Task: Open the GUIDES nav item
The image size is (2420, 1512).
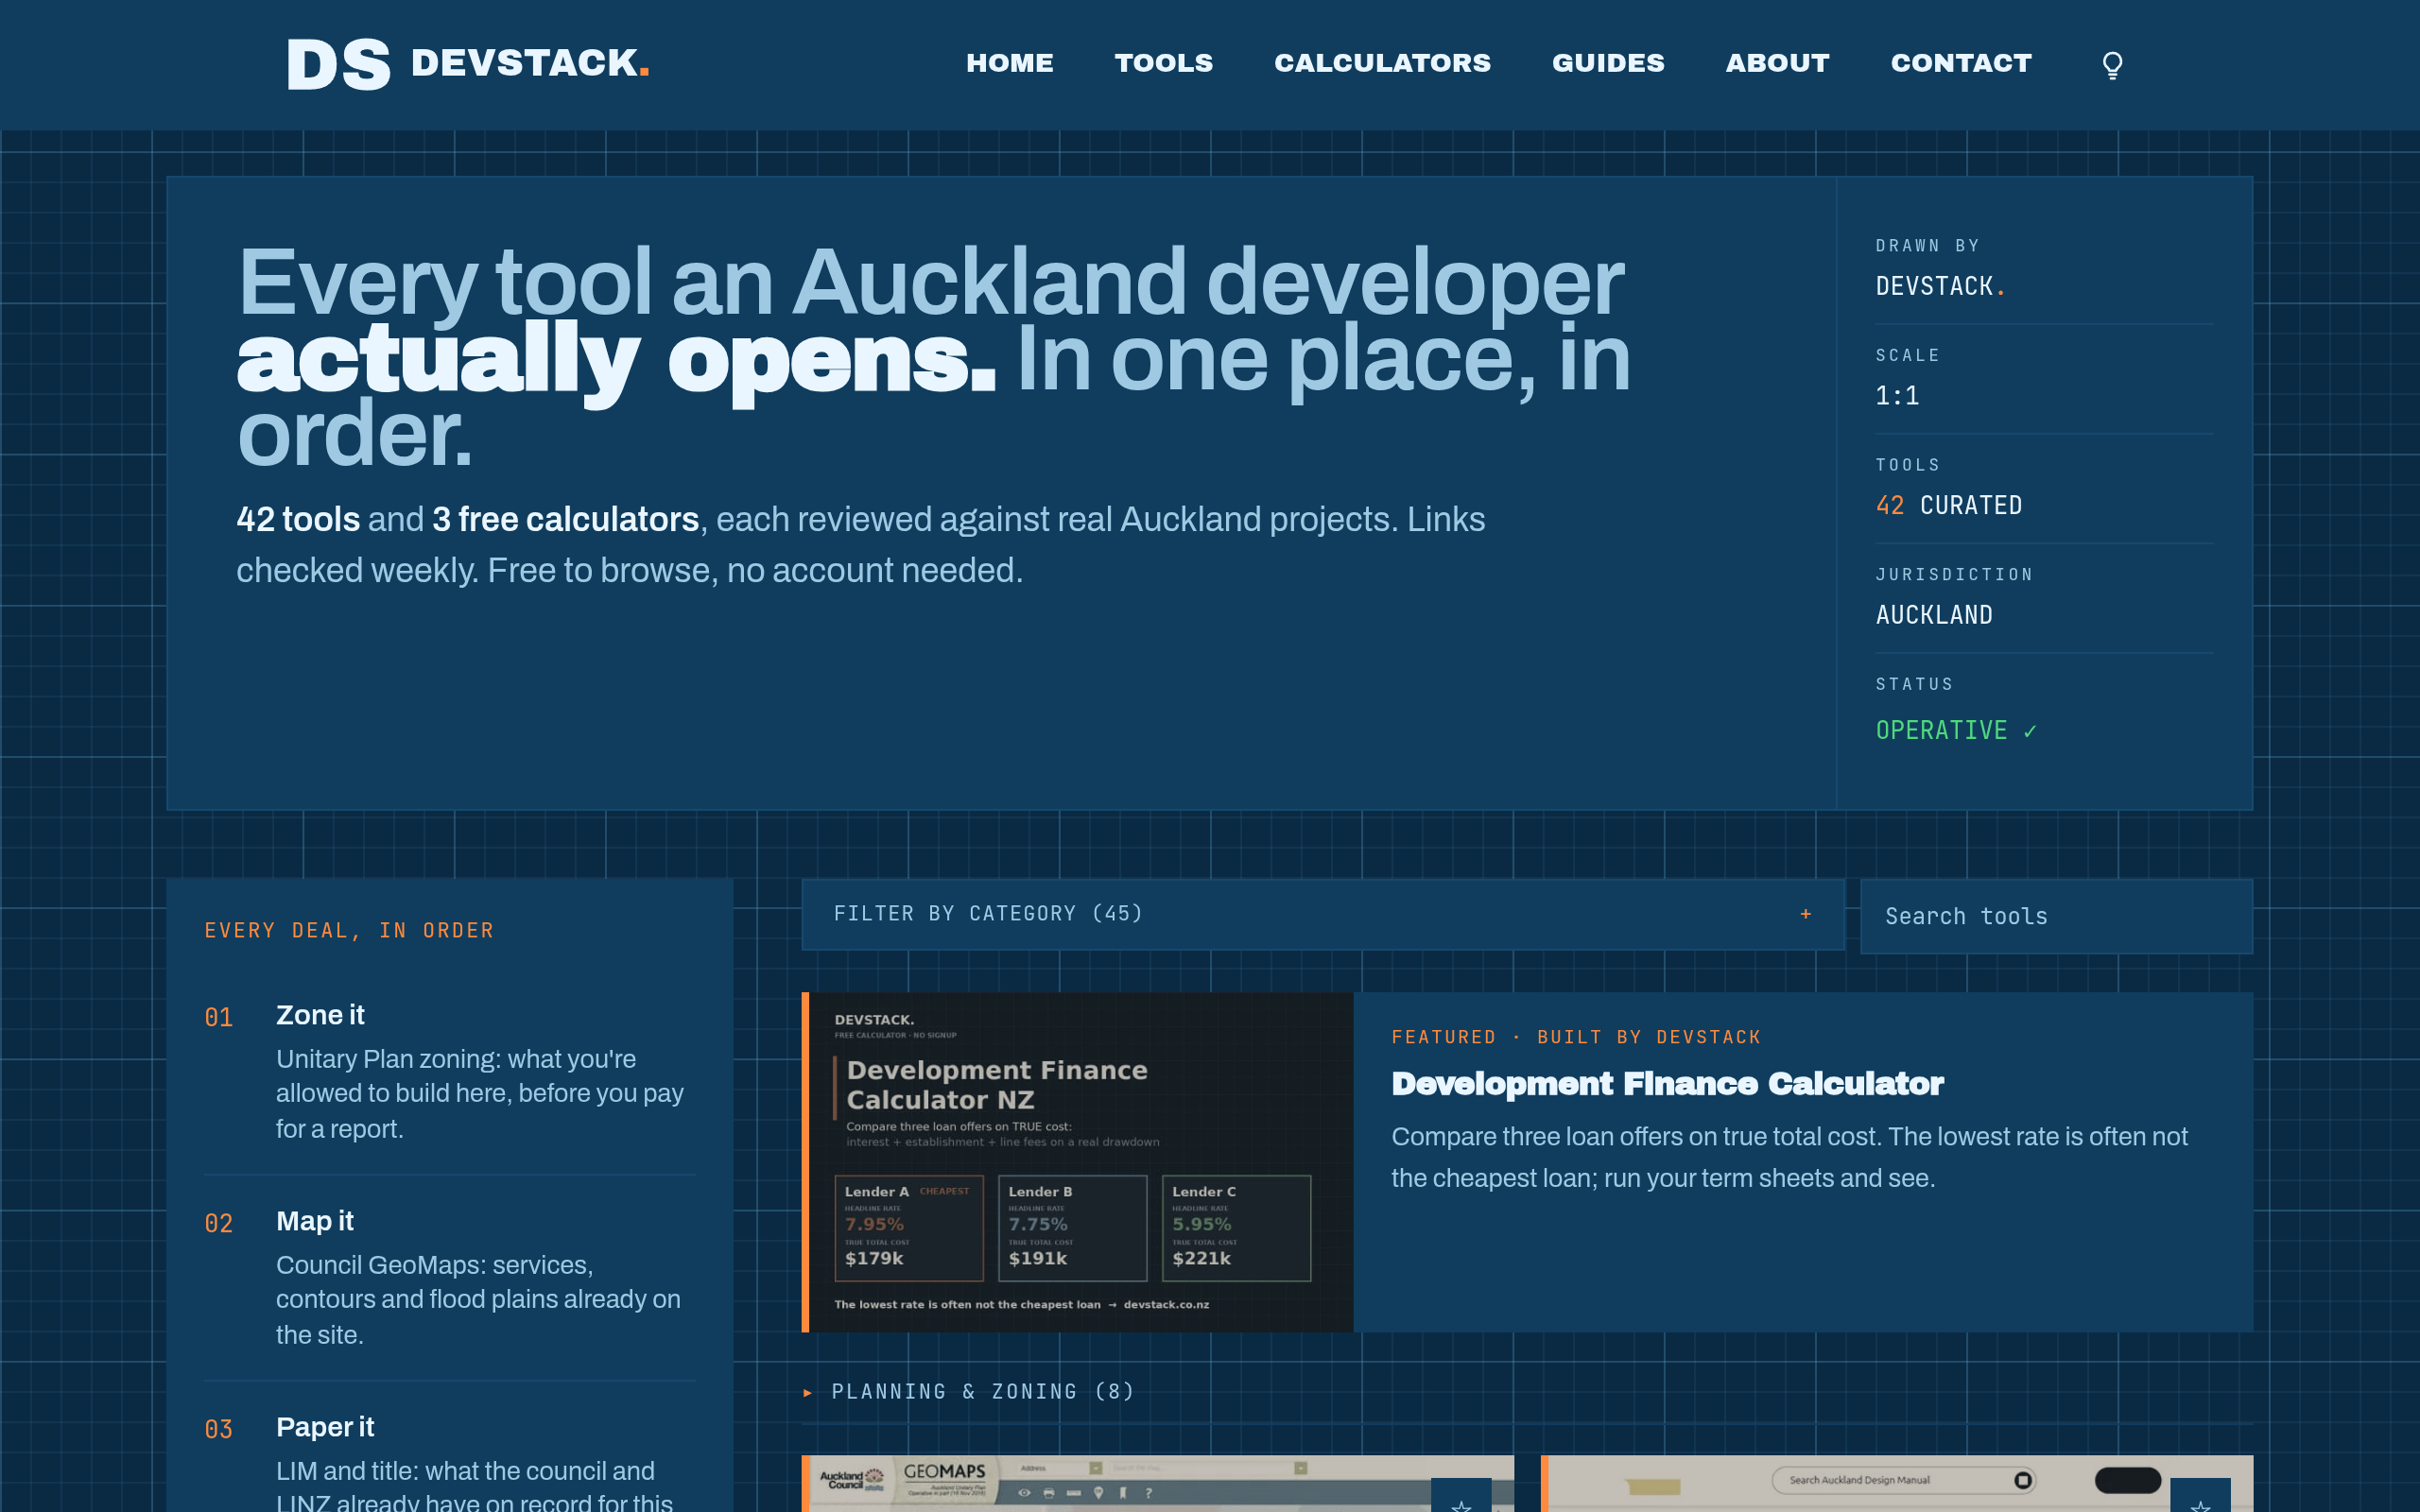Action: point(1608,63)
